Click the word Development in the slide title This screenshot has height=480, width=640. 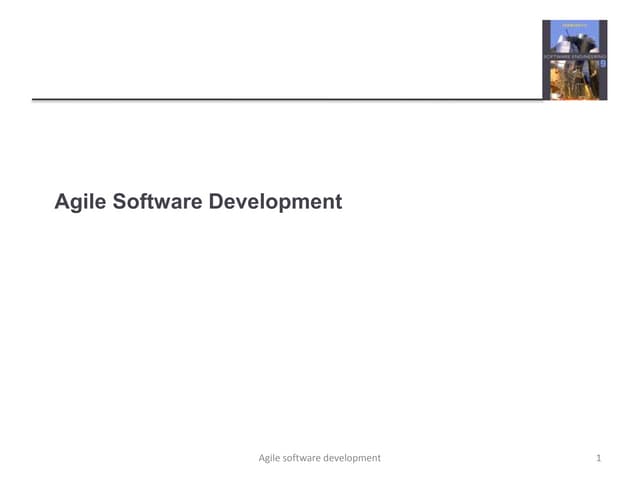276,202
